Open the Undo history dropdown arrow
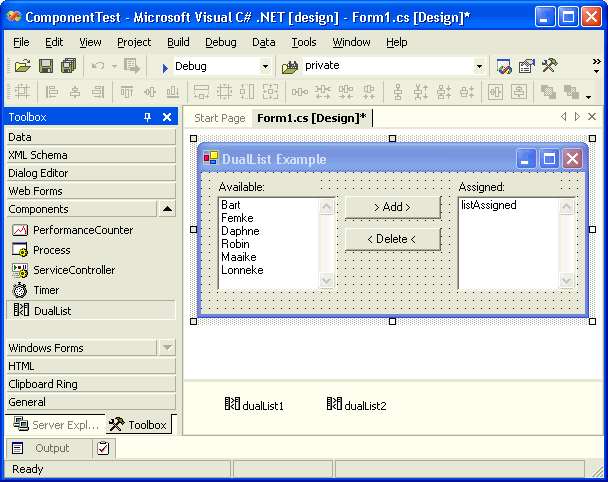Image resolution: width=608 pixels, height=482 pixels. tap(114, 66)
